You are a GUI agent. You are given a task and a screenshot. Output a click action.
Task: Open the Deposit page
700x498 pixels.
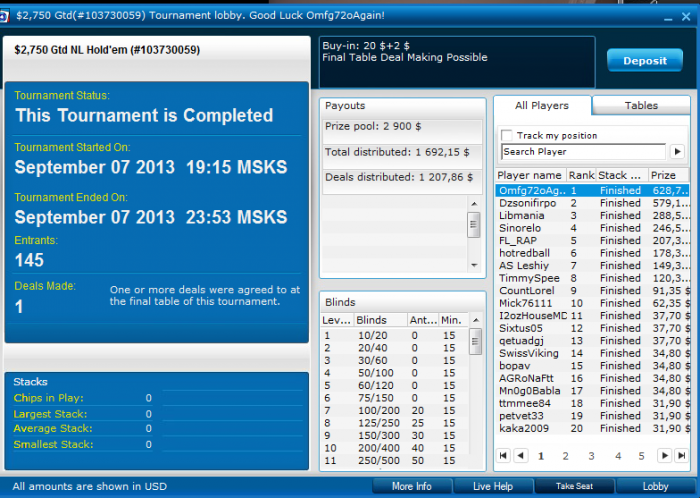pyautogui.click(x=645, y=61)
